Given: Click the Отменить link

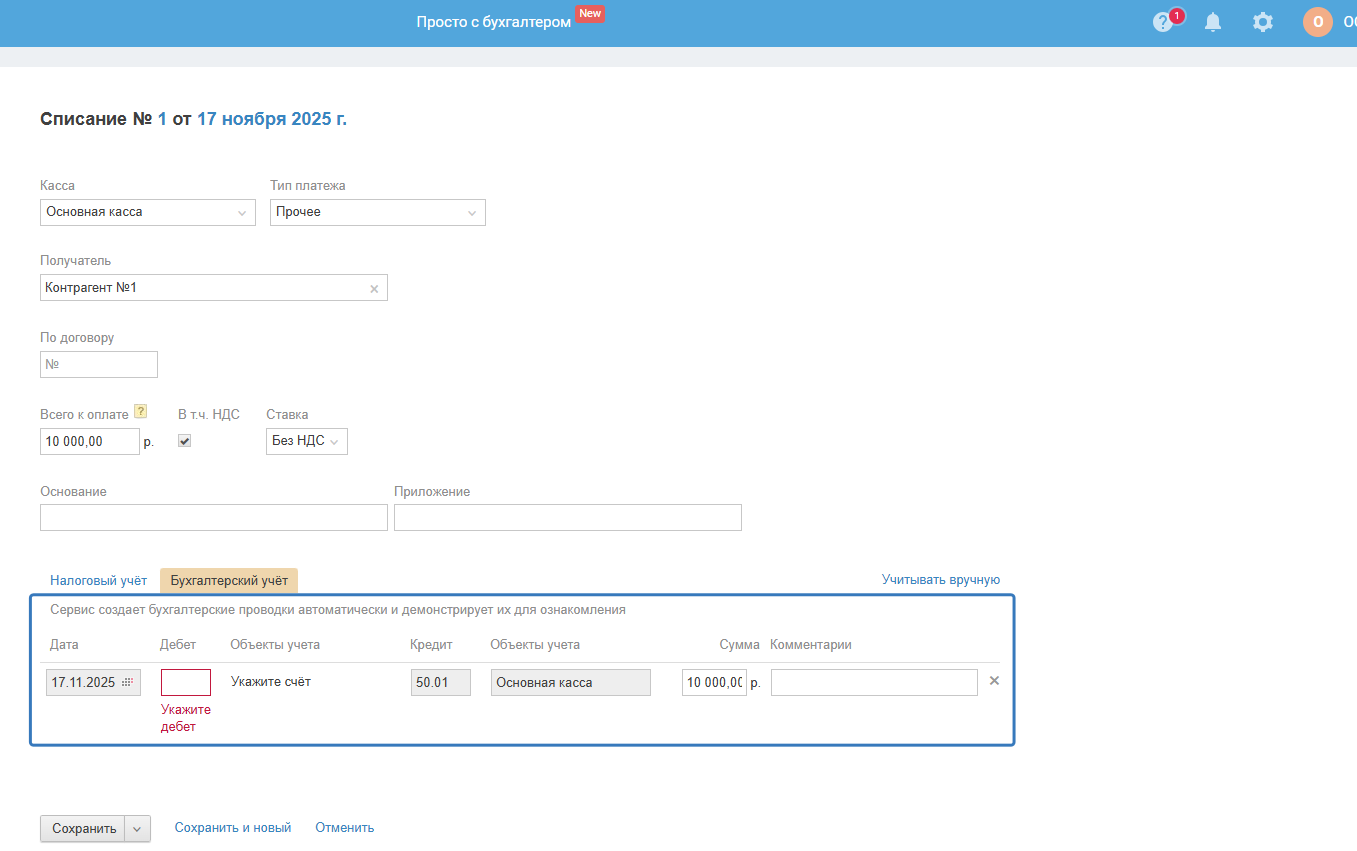Looking at the screenshot, I should (x=345, y=828).
